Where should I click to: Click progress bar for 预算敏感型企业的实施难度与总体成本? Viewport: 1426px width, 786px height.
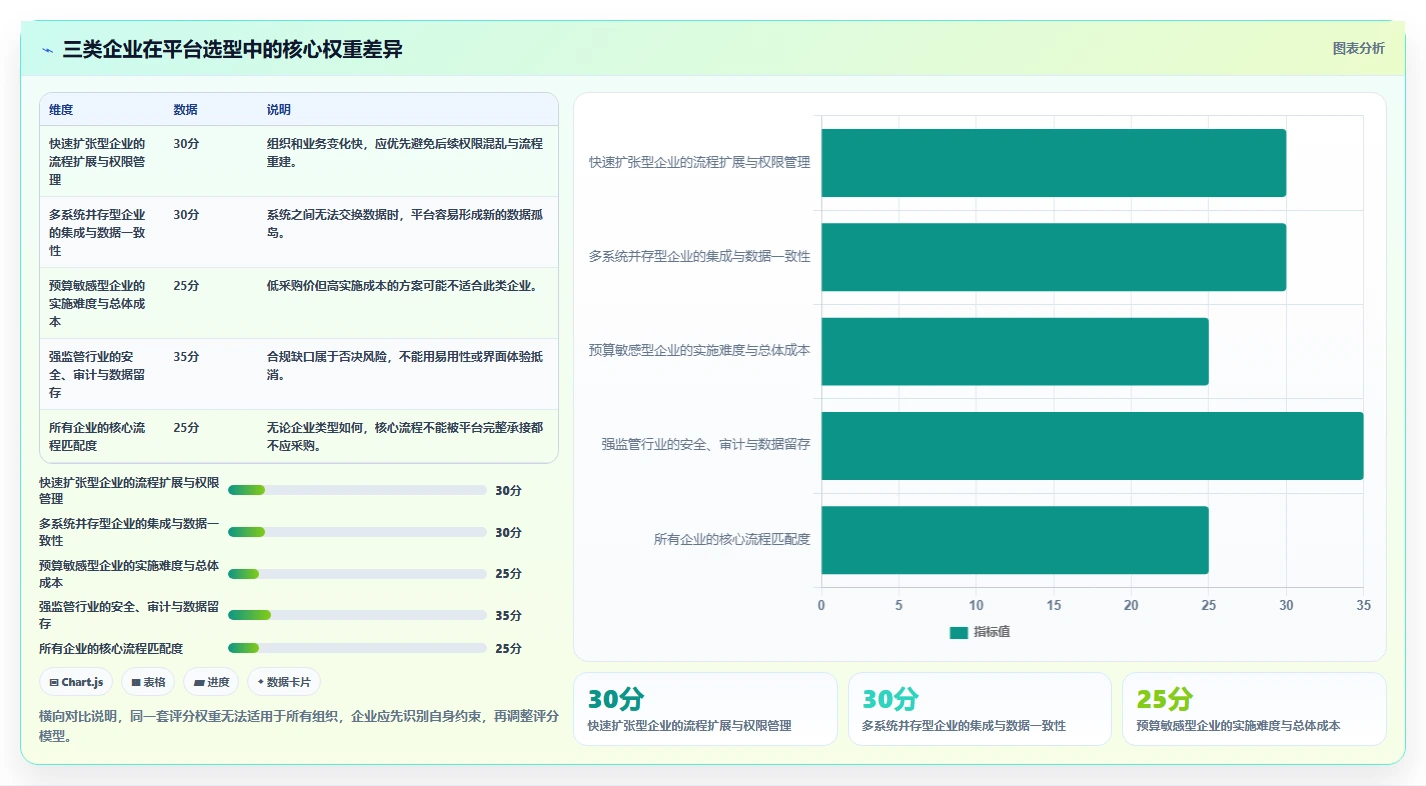357,574
